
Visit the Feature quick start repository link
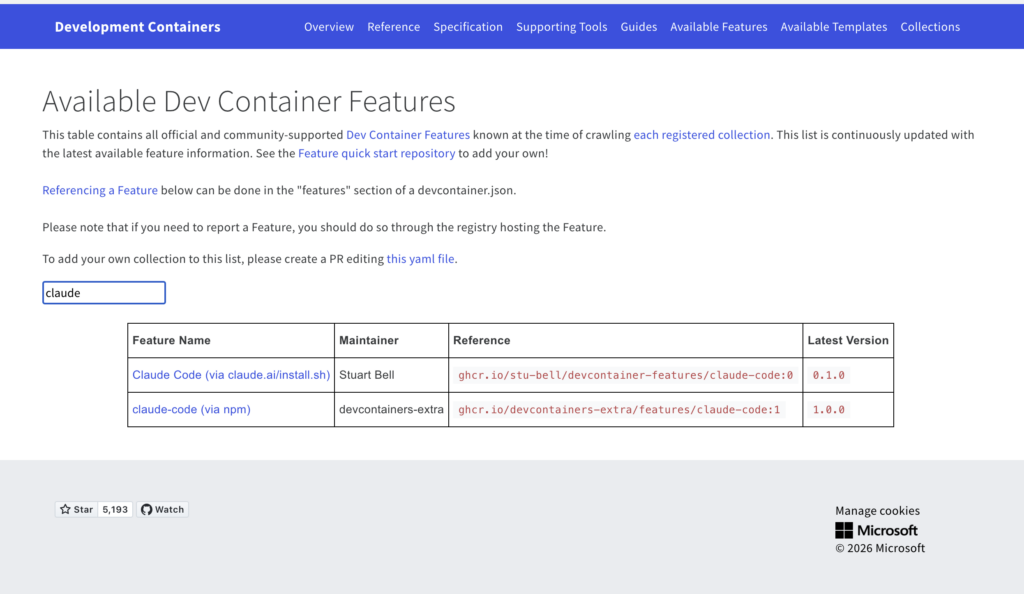pos(376,154)
